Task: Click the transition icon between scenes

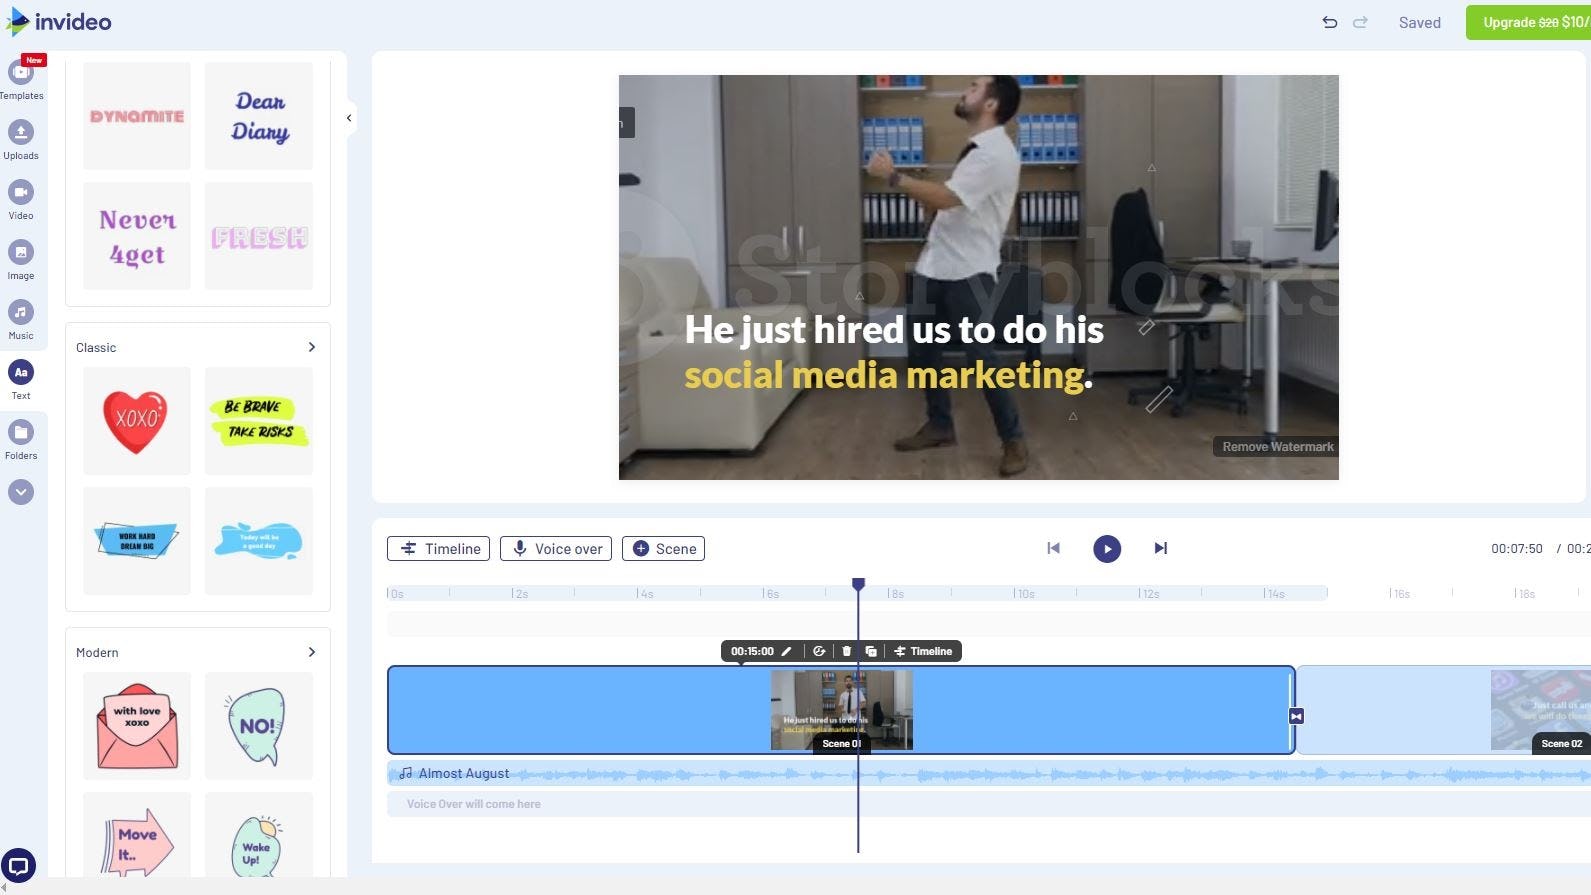Action: tap(1296, 716)
